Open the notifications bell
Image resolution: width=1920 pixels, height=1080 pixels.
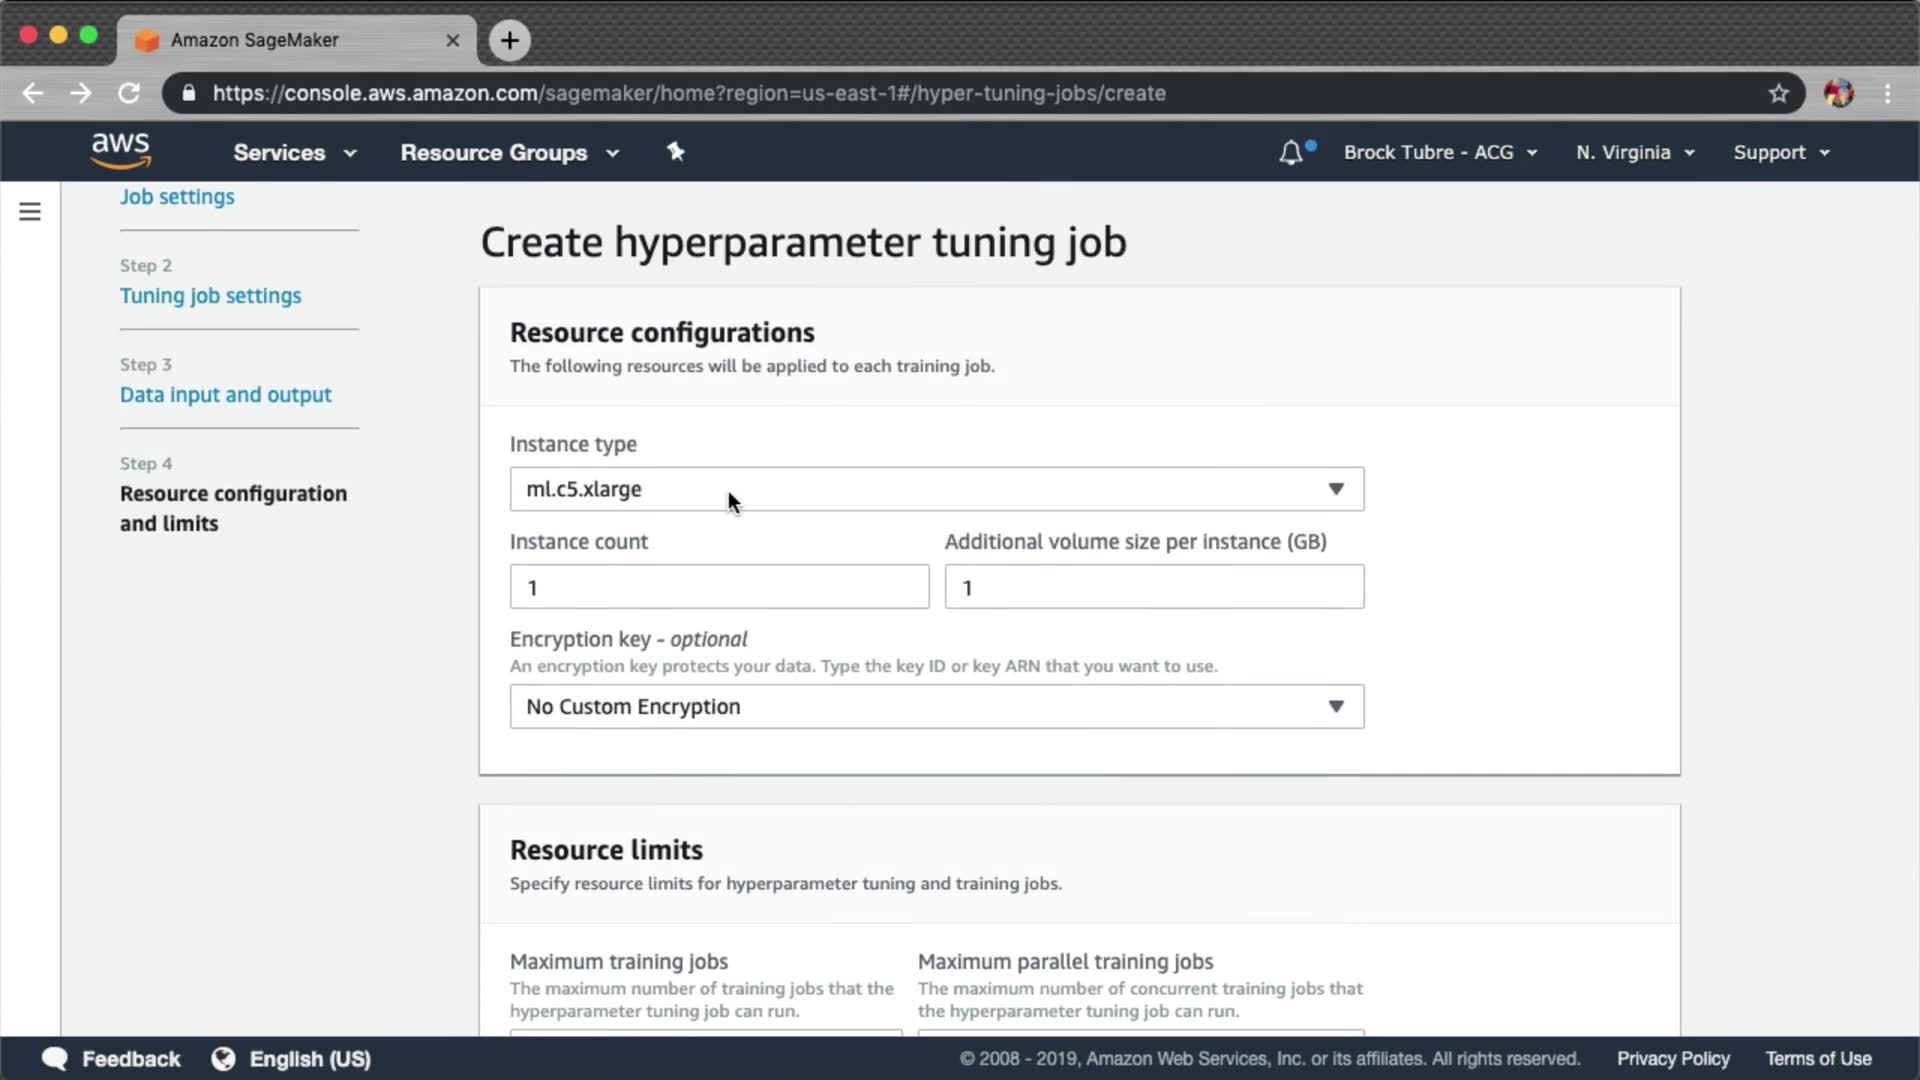click(1291, 152)
